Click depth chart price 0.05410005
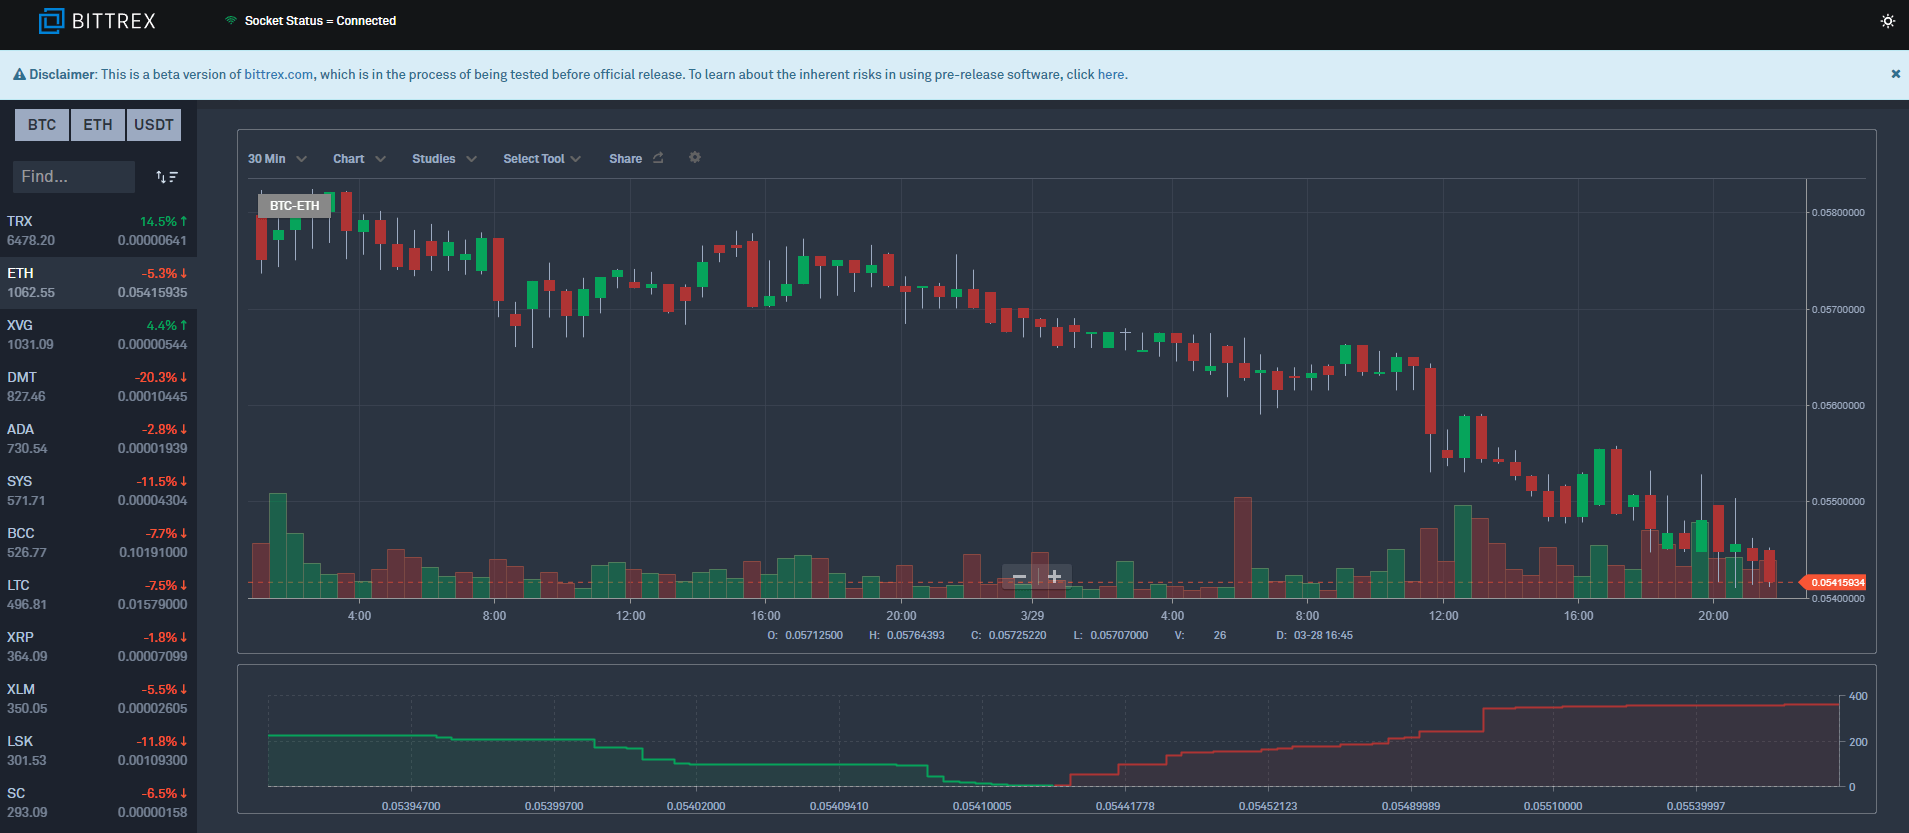The image size is (1909, 833). click(x=982, y=806)
